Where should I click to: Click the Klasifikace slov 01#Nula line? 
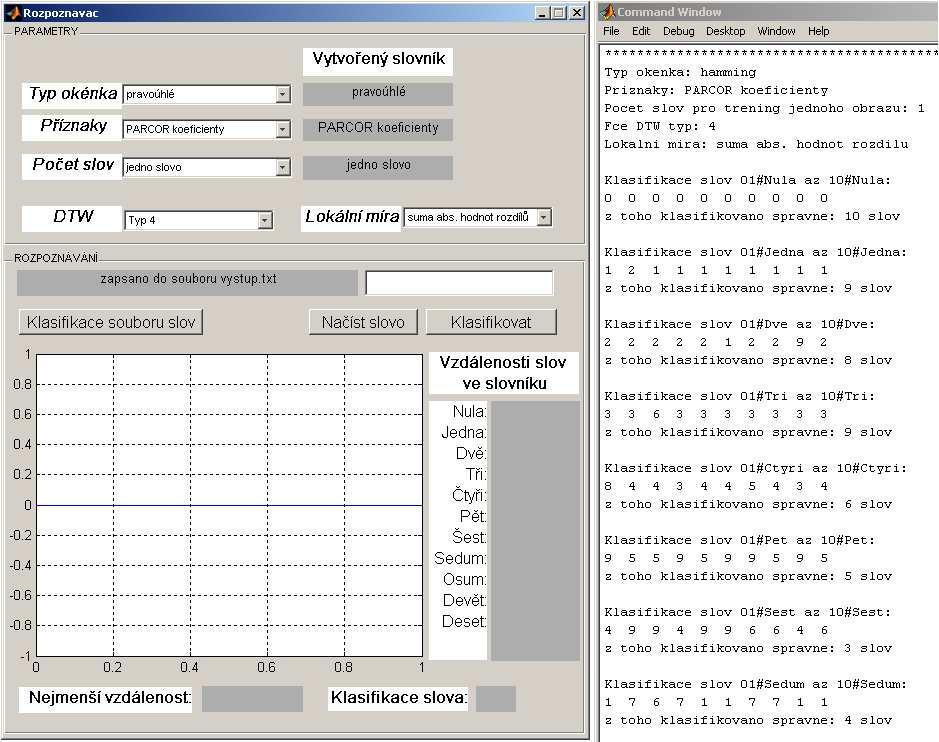coord(747,180)
